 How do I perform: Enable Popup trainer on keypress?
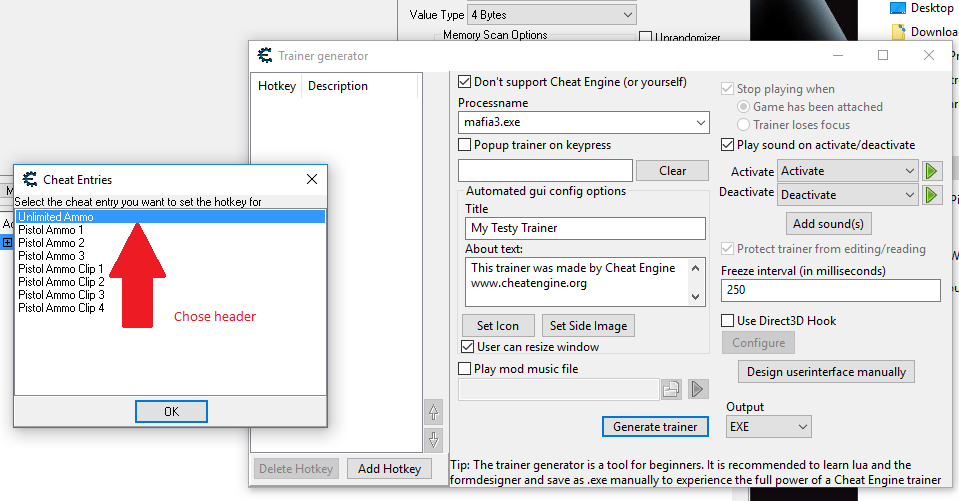pos(465,145)
